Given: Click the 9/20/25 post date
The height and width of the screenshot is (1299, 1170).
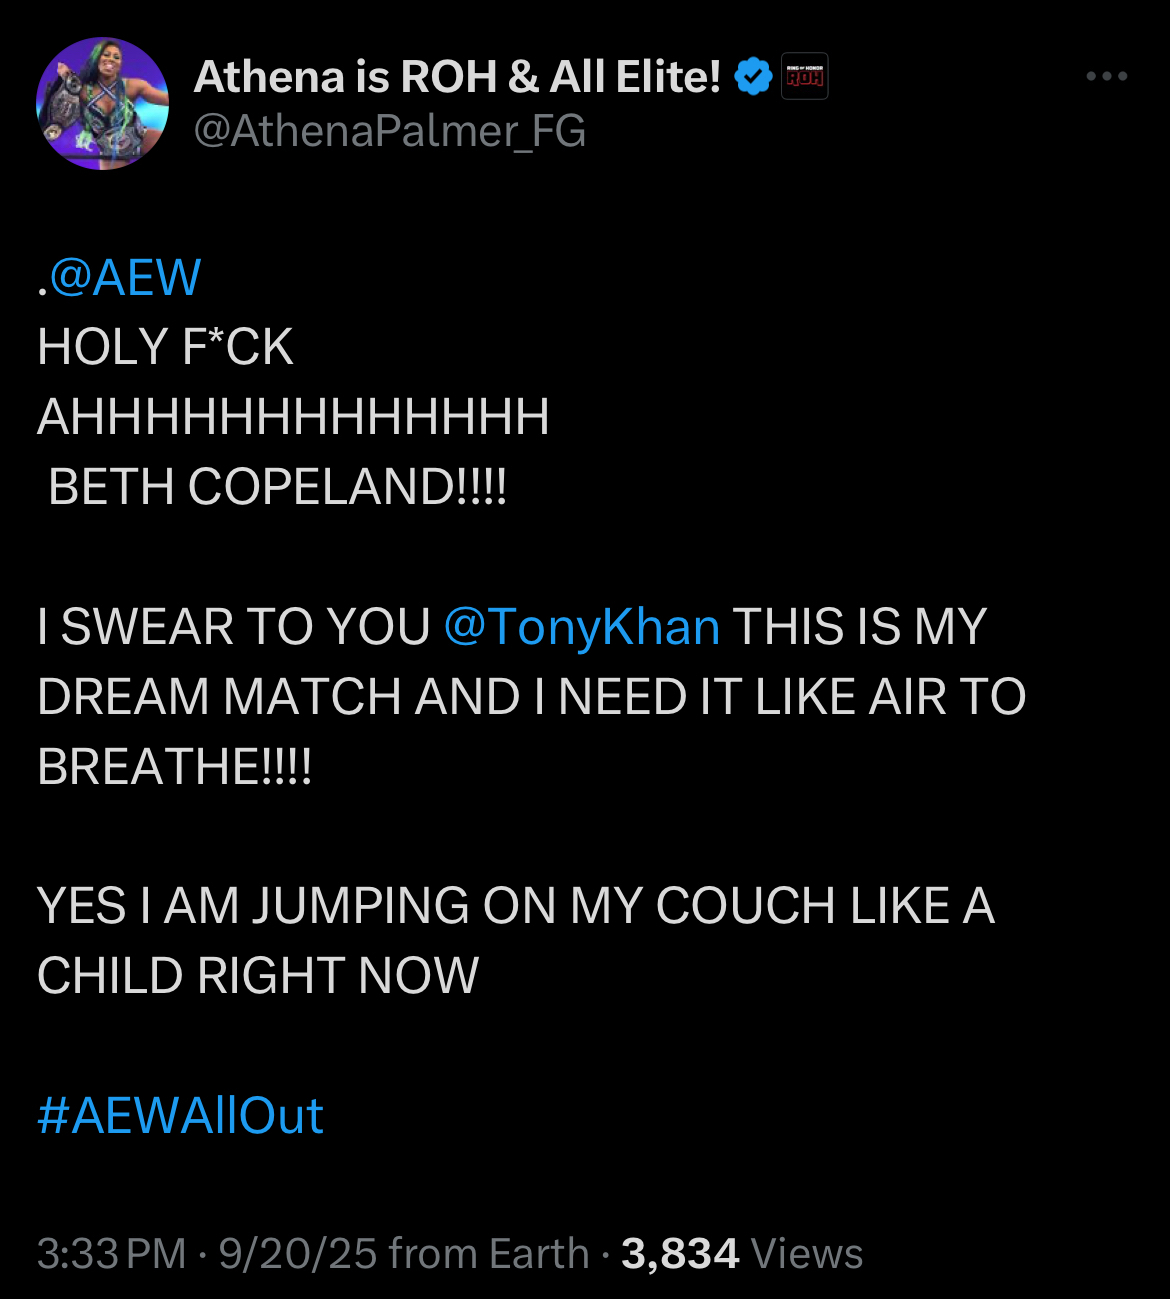Looking at the screenshot, I should [296, 1254].
